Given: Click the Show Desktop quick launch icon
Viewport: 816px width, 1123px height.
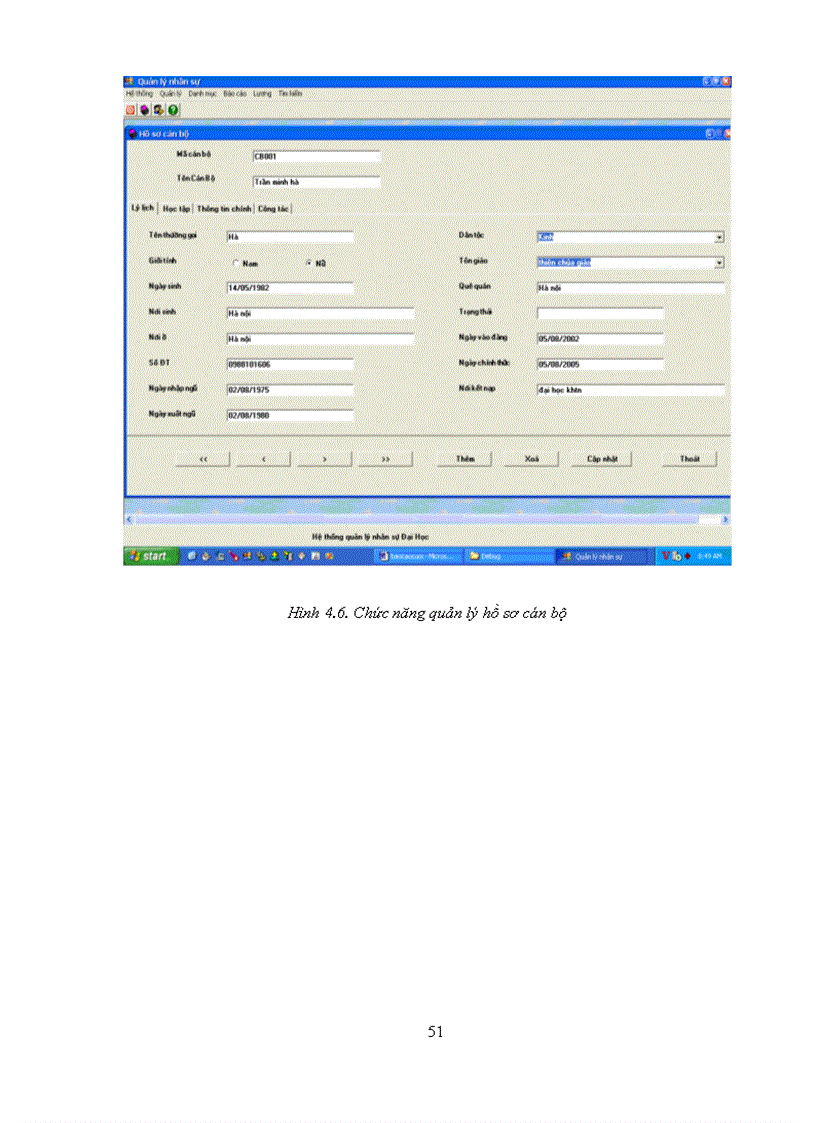Looking at the screenshot, I should 206,556.
